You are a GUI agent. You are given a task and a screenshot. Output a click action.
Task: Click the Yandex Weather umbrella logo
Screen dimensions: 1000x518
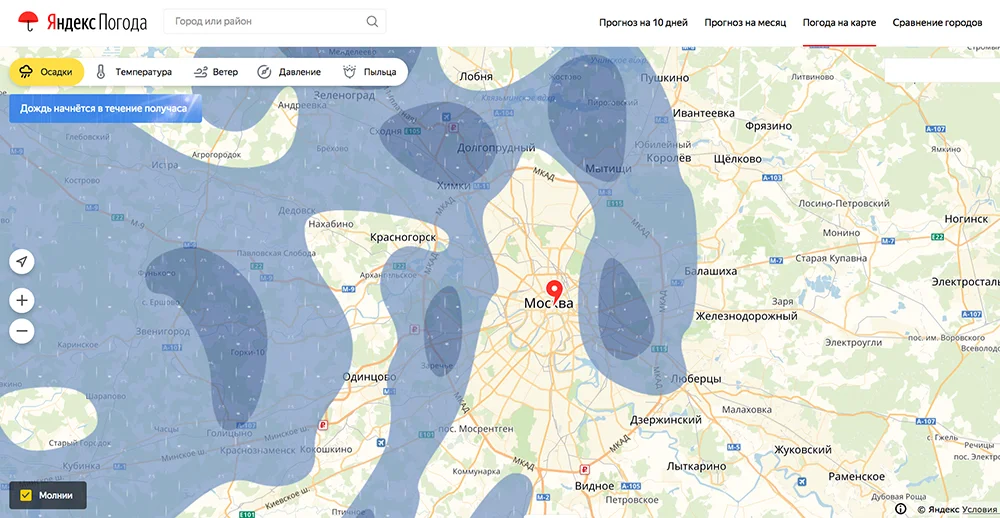click(29, 22)
